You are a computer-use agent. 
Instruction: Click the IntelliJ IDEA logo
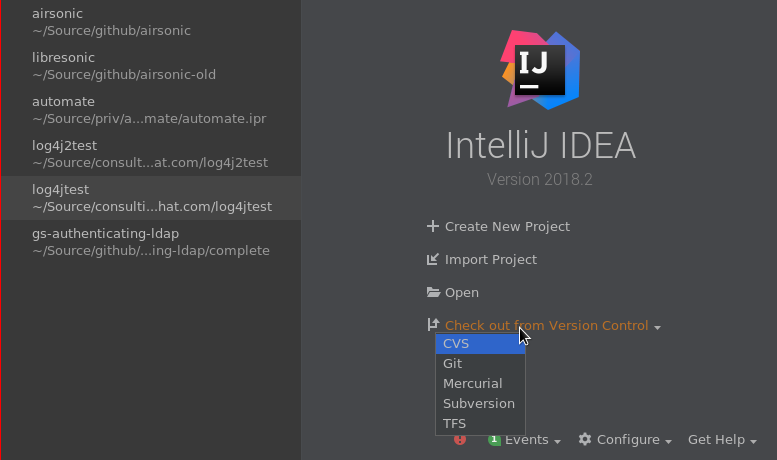click(x=540, y=69)
